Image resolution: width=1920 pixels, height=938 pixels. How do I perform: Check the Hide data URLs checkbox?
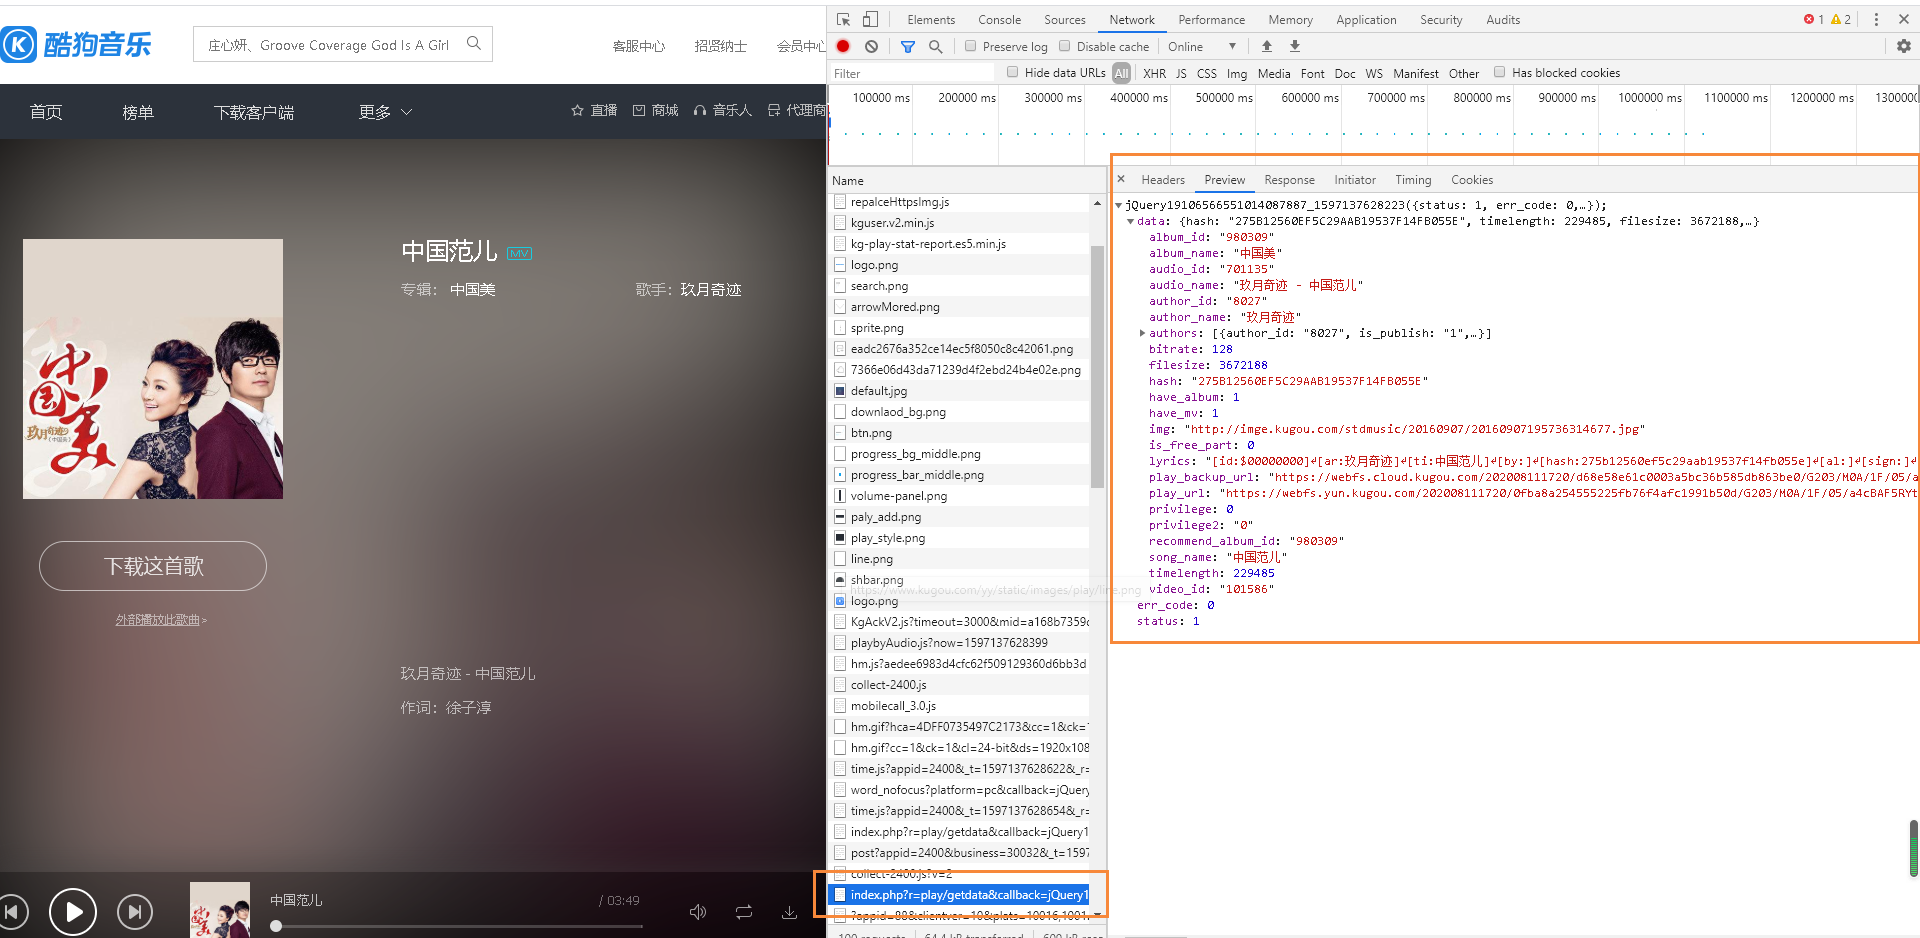click(1012, 72)
